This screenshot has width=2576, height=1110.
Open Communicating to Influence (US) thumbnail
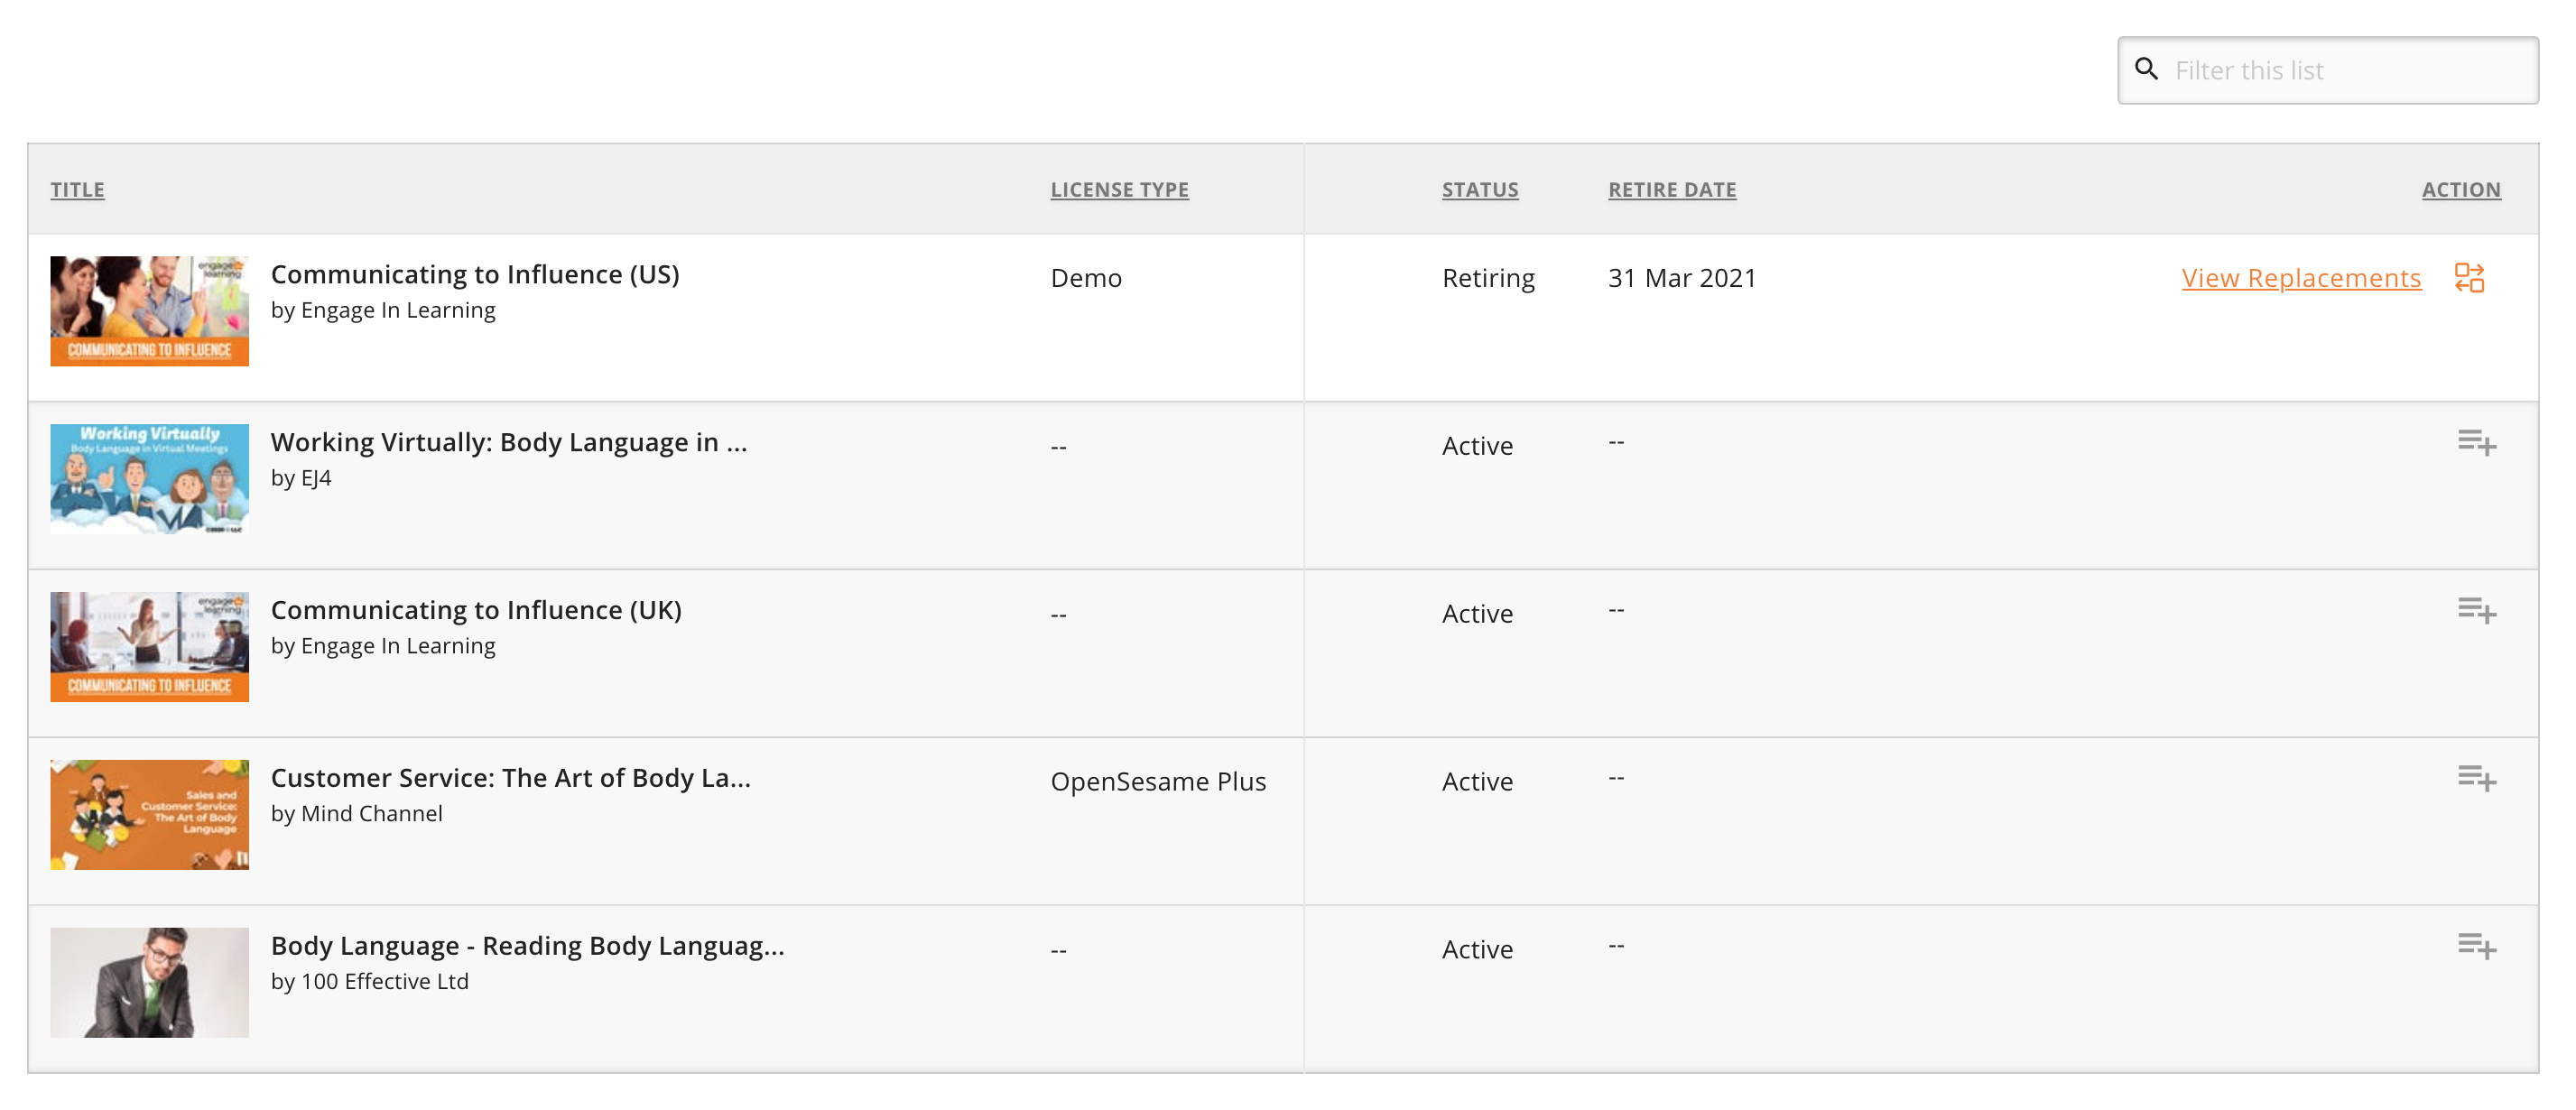[x=150, y=311]
